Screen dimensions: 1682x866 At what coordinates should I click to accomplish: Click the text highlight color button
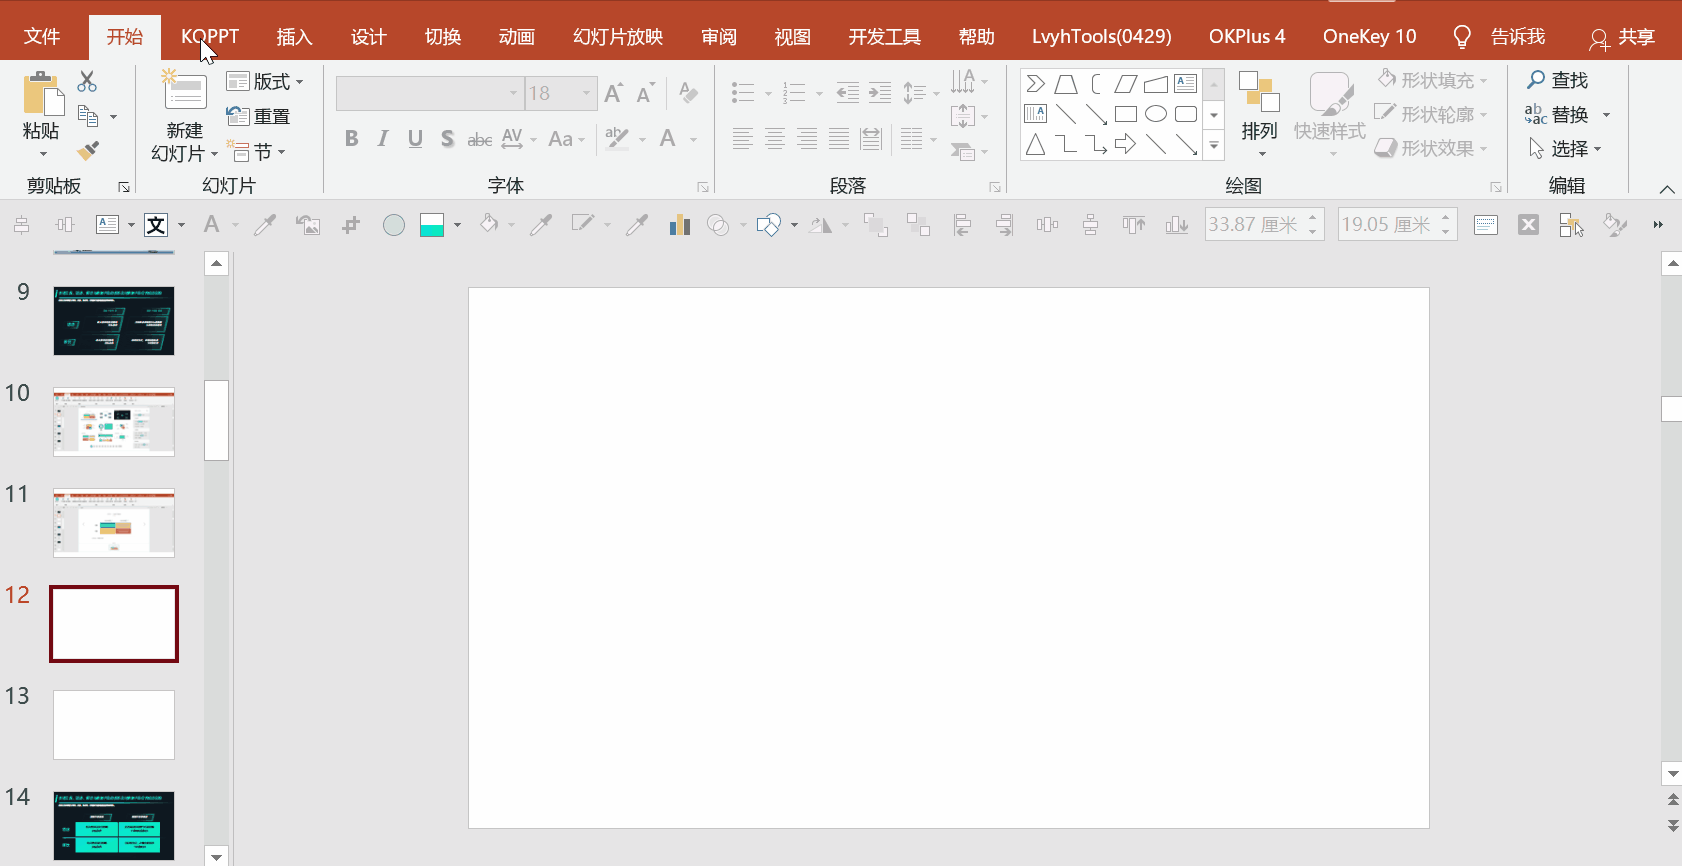tap(617, 139)
